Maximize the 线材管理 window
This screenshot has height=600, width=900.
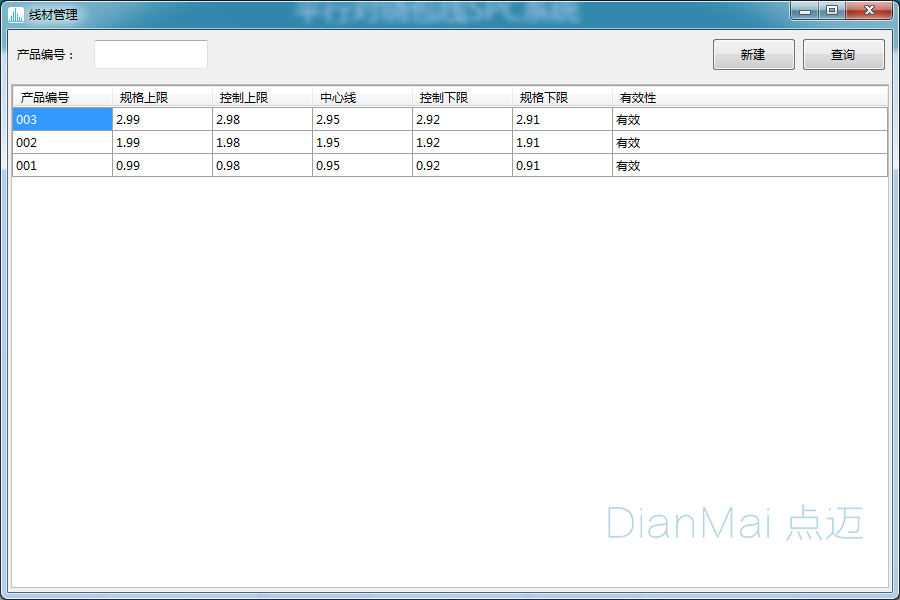[x=832, y=10]
